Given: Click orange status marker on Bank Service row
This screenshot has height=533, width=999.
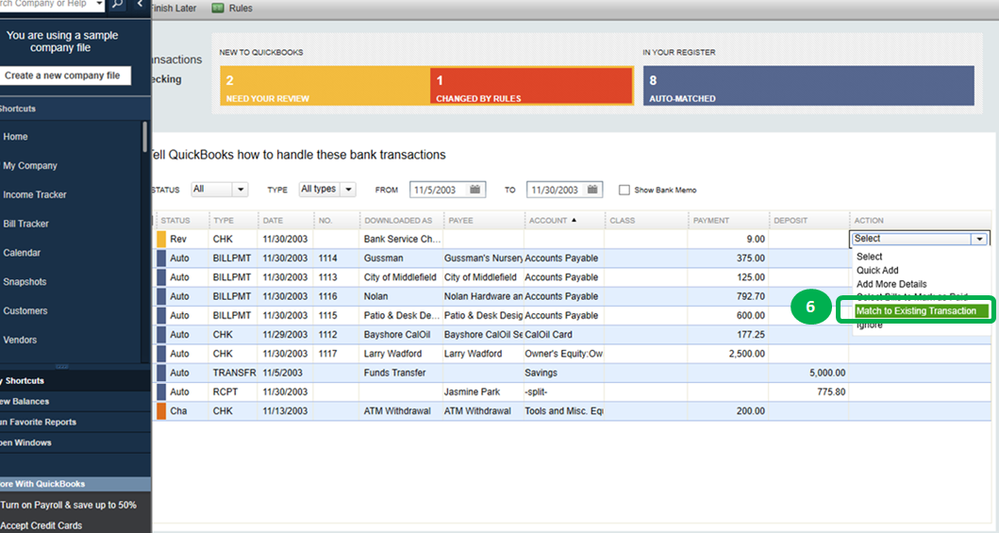Looking at the screenshot, I should [161, 239].
